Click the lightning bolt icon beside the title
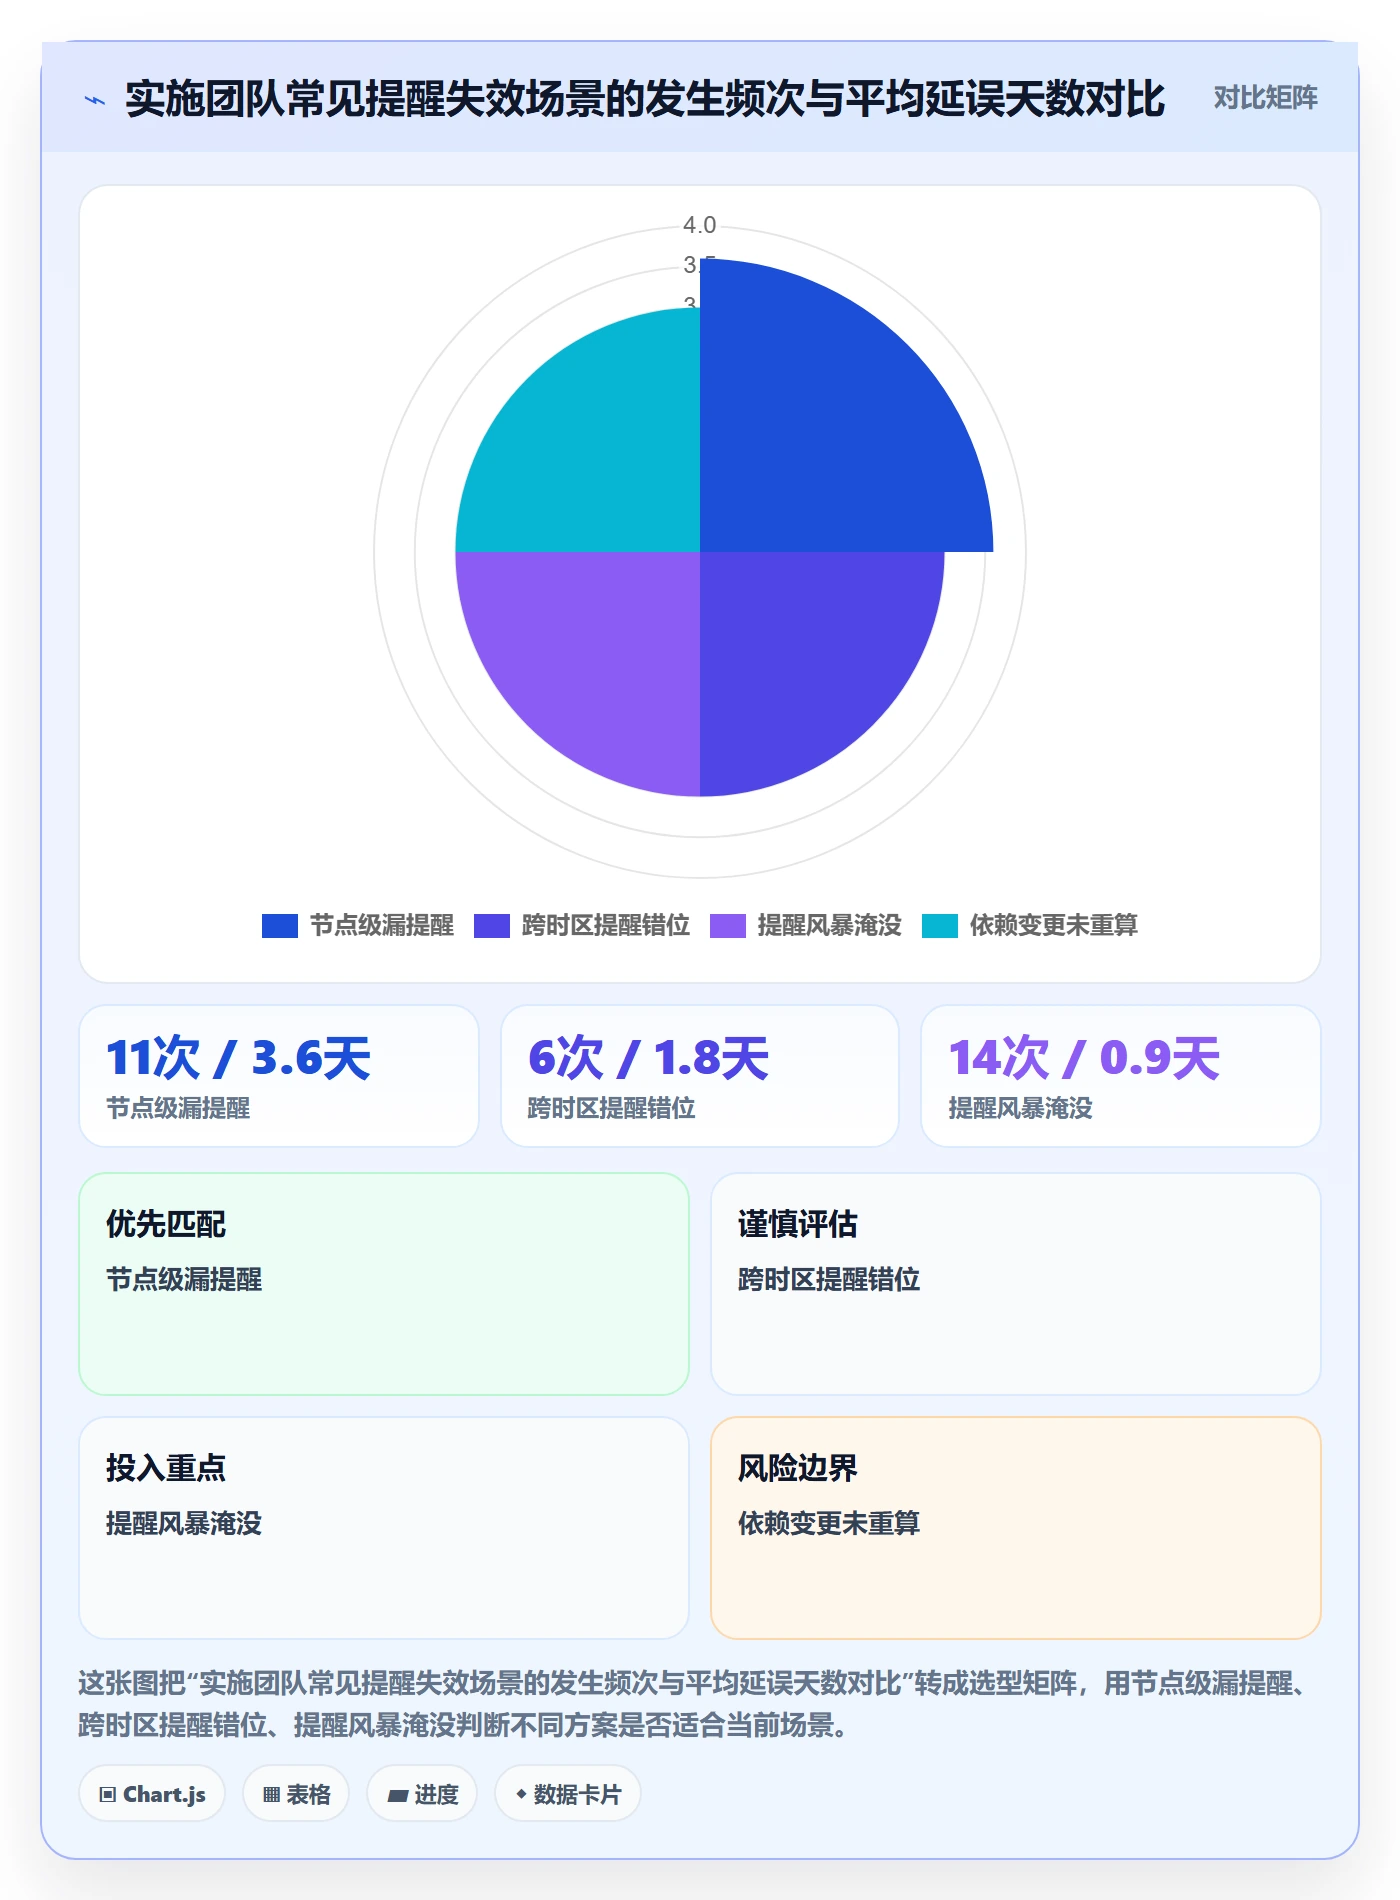Image resolution: width=1400 pixels, height=1900 pixels. (95, 100)
